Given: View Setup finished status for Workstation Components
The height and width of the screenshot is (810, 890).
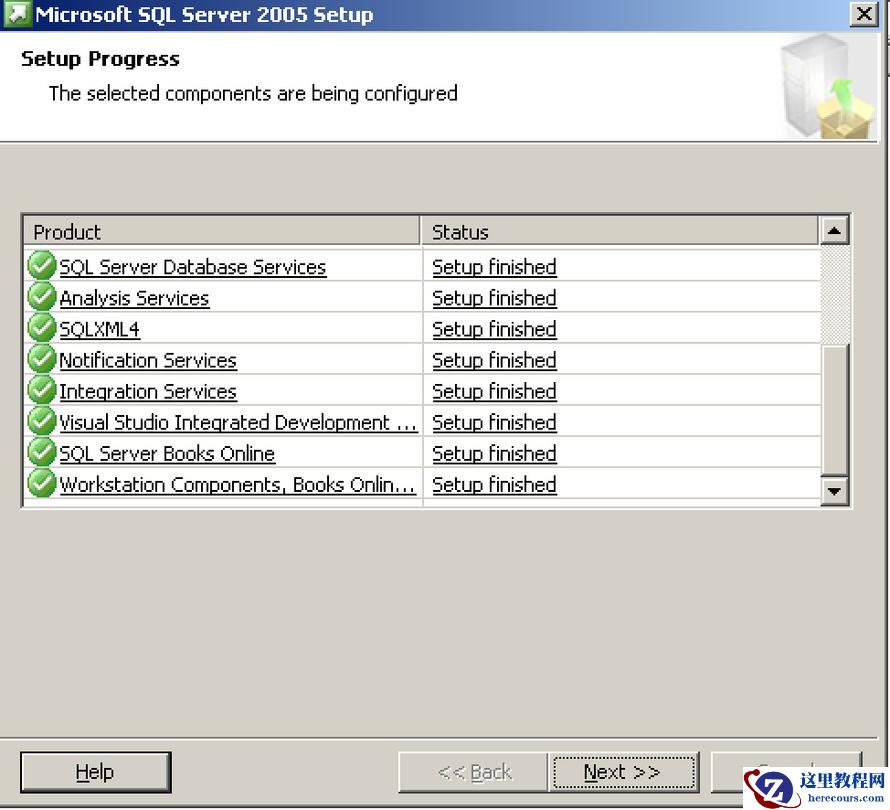Looking at the screenshot, I should [x=494, y=485].
